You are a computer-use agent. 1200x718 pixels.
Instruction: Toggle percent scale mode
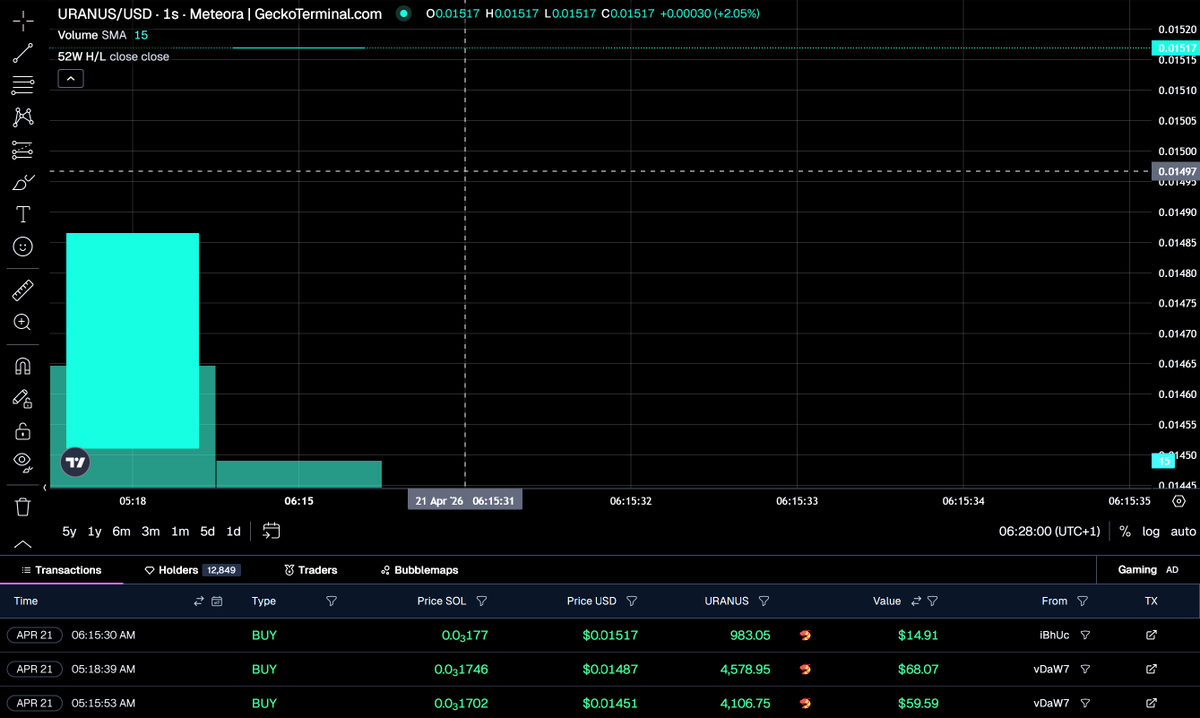point(1125,531)
